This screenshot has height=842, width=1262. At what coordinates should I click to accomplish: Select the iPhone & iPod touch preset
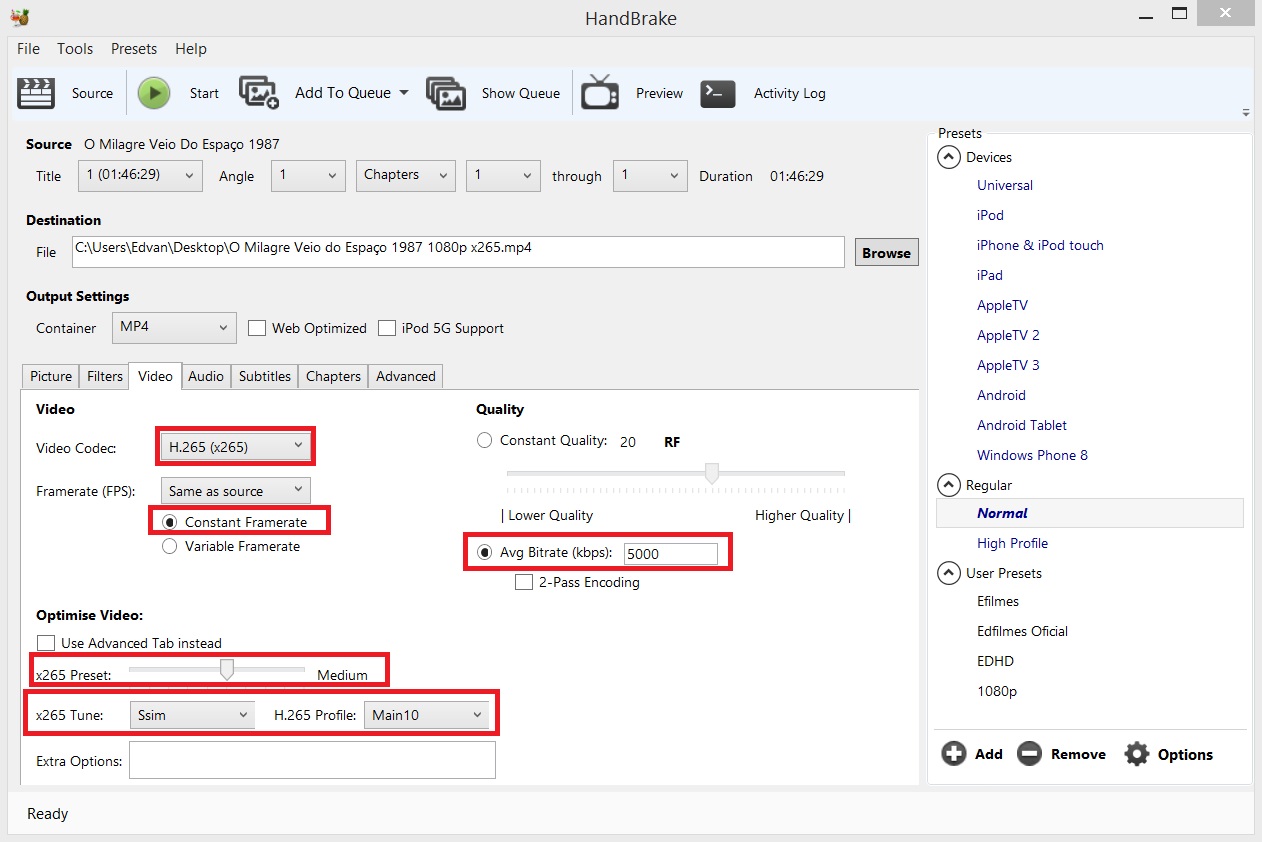point(1040,245)
